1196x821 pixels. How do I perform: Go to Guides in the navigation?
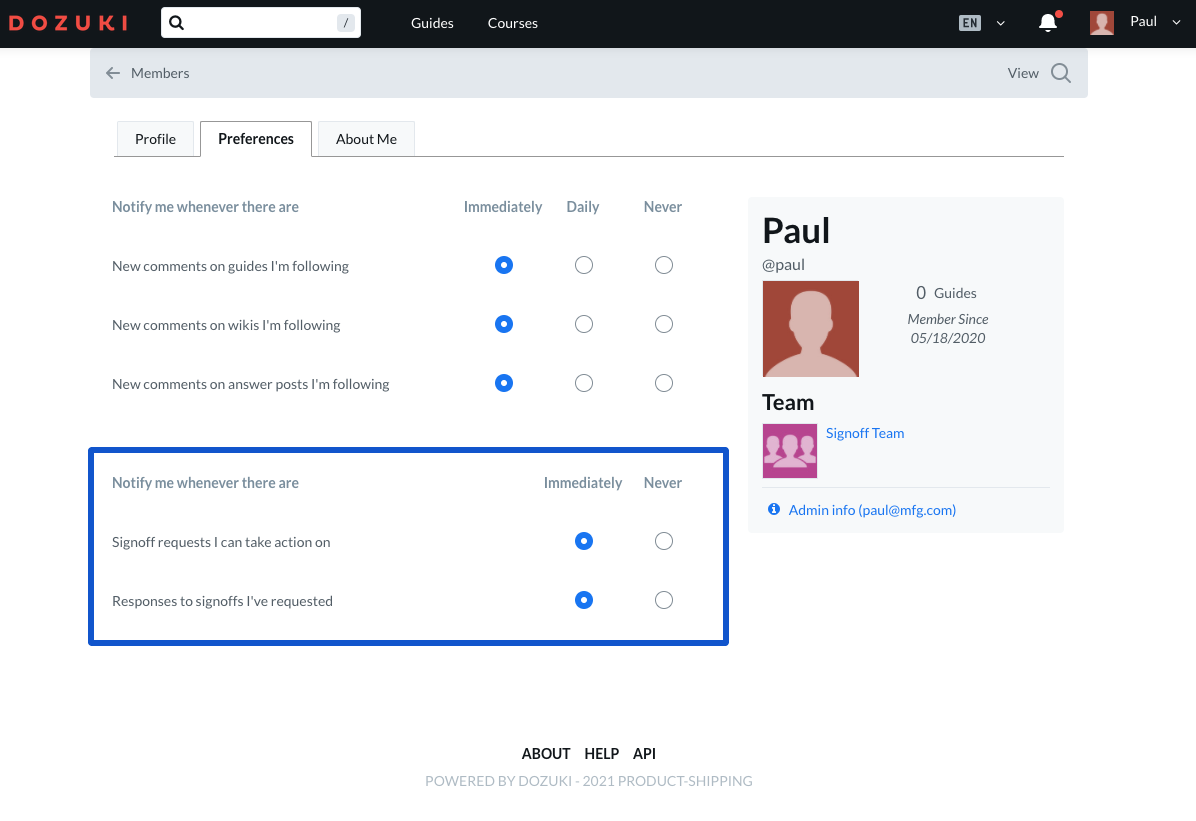[432, 23]
